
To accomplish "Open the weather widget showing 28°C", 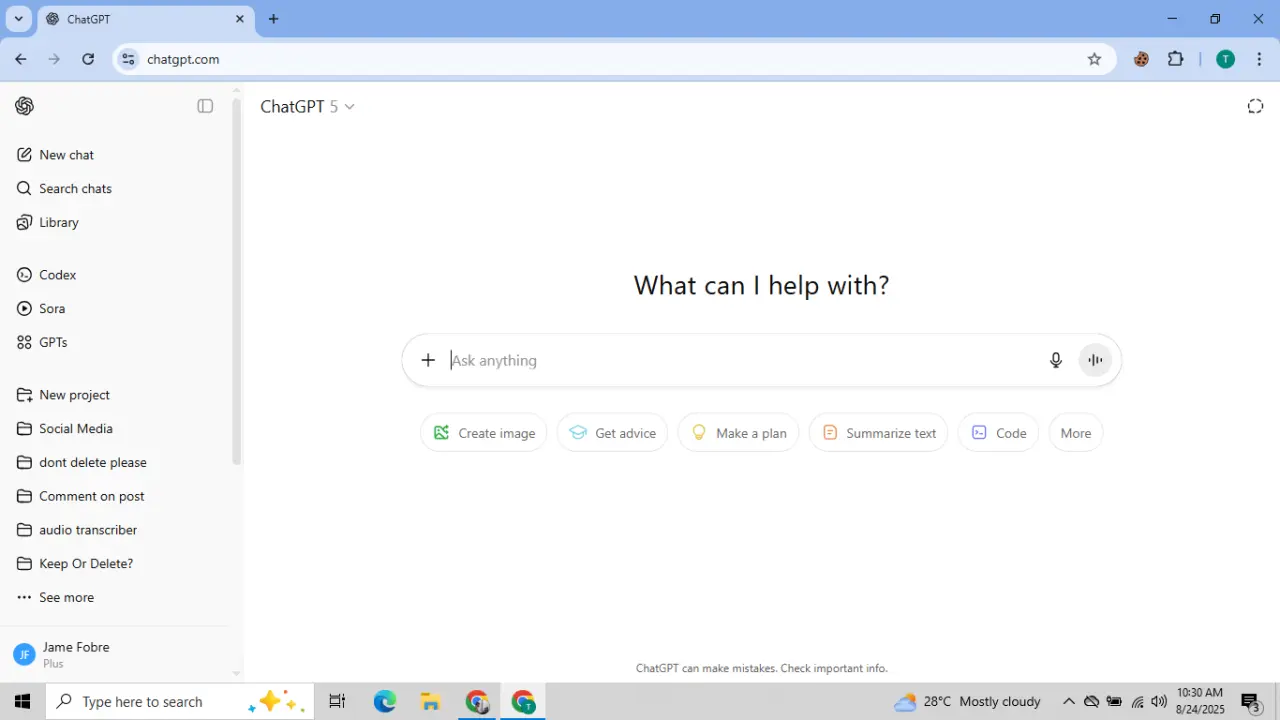I will click(x=967, y=702).
